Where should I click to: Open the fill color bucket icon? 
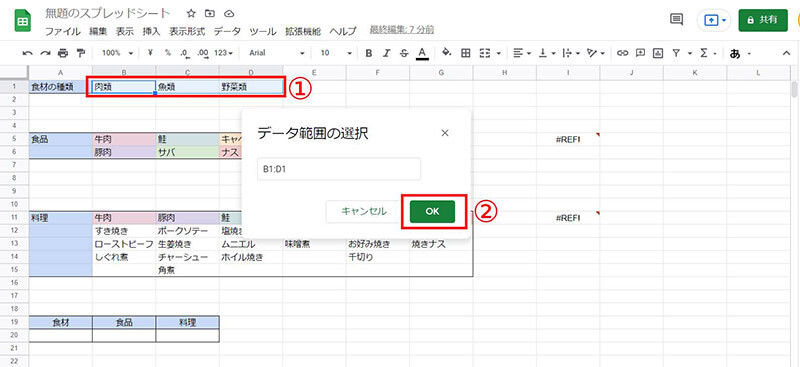[x=447, y=53]
